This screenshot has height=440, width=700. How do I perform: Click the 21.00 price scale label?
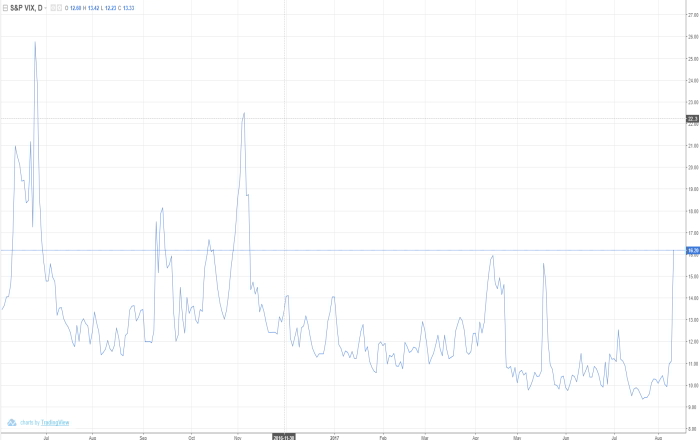693,146
